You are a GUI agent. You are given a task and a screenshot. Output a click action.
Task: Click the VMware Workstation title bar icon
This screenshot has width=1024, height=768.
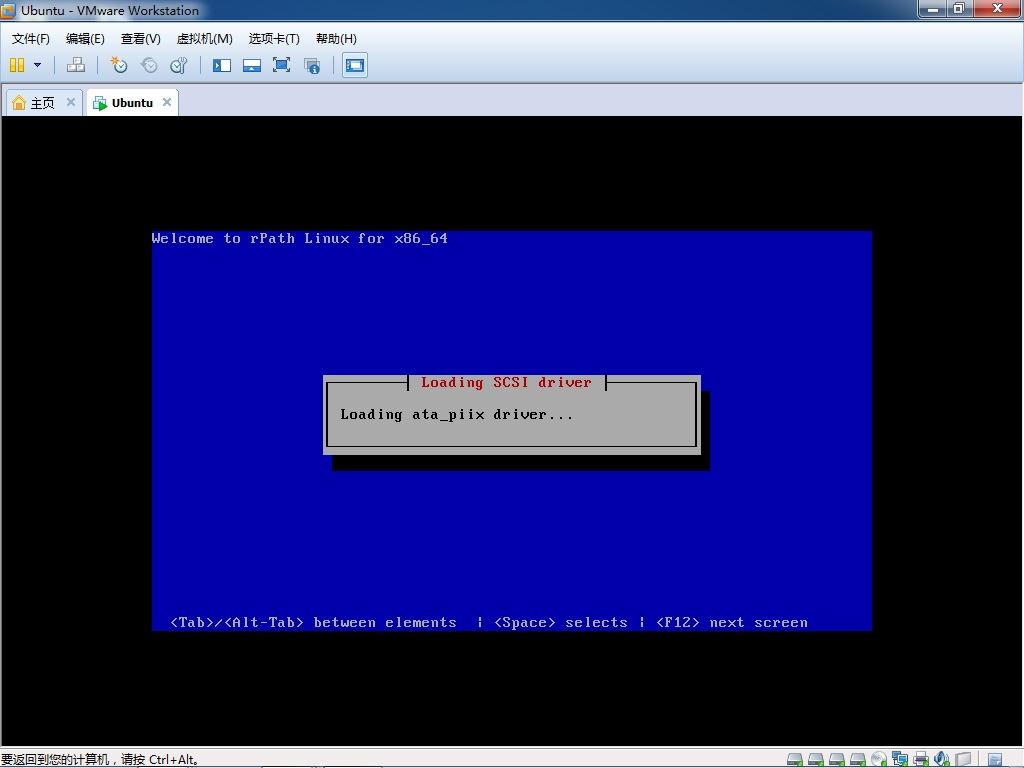point(8,10)
